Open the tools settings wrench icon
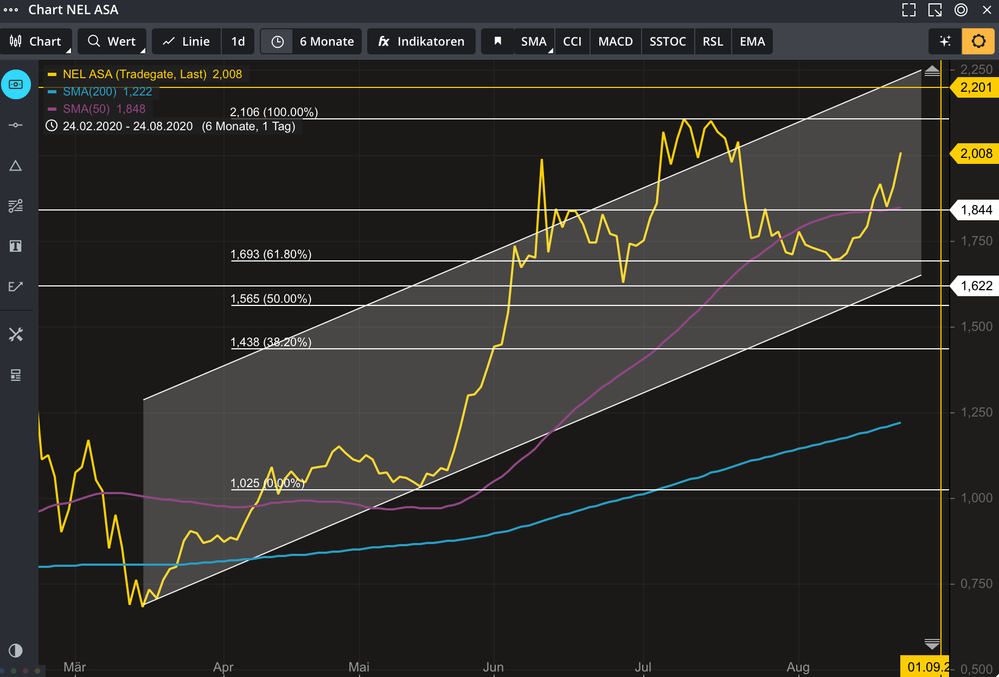This screenshot has width=999, height=677. 15,334
